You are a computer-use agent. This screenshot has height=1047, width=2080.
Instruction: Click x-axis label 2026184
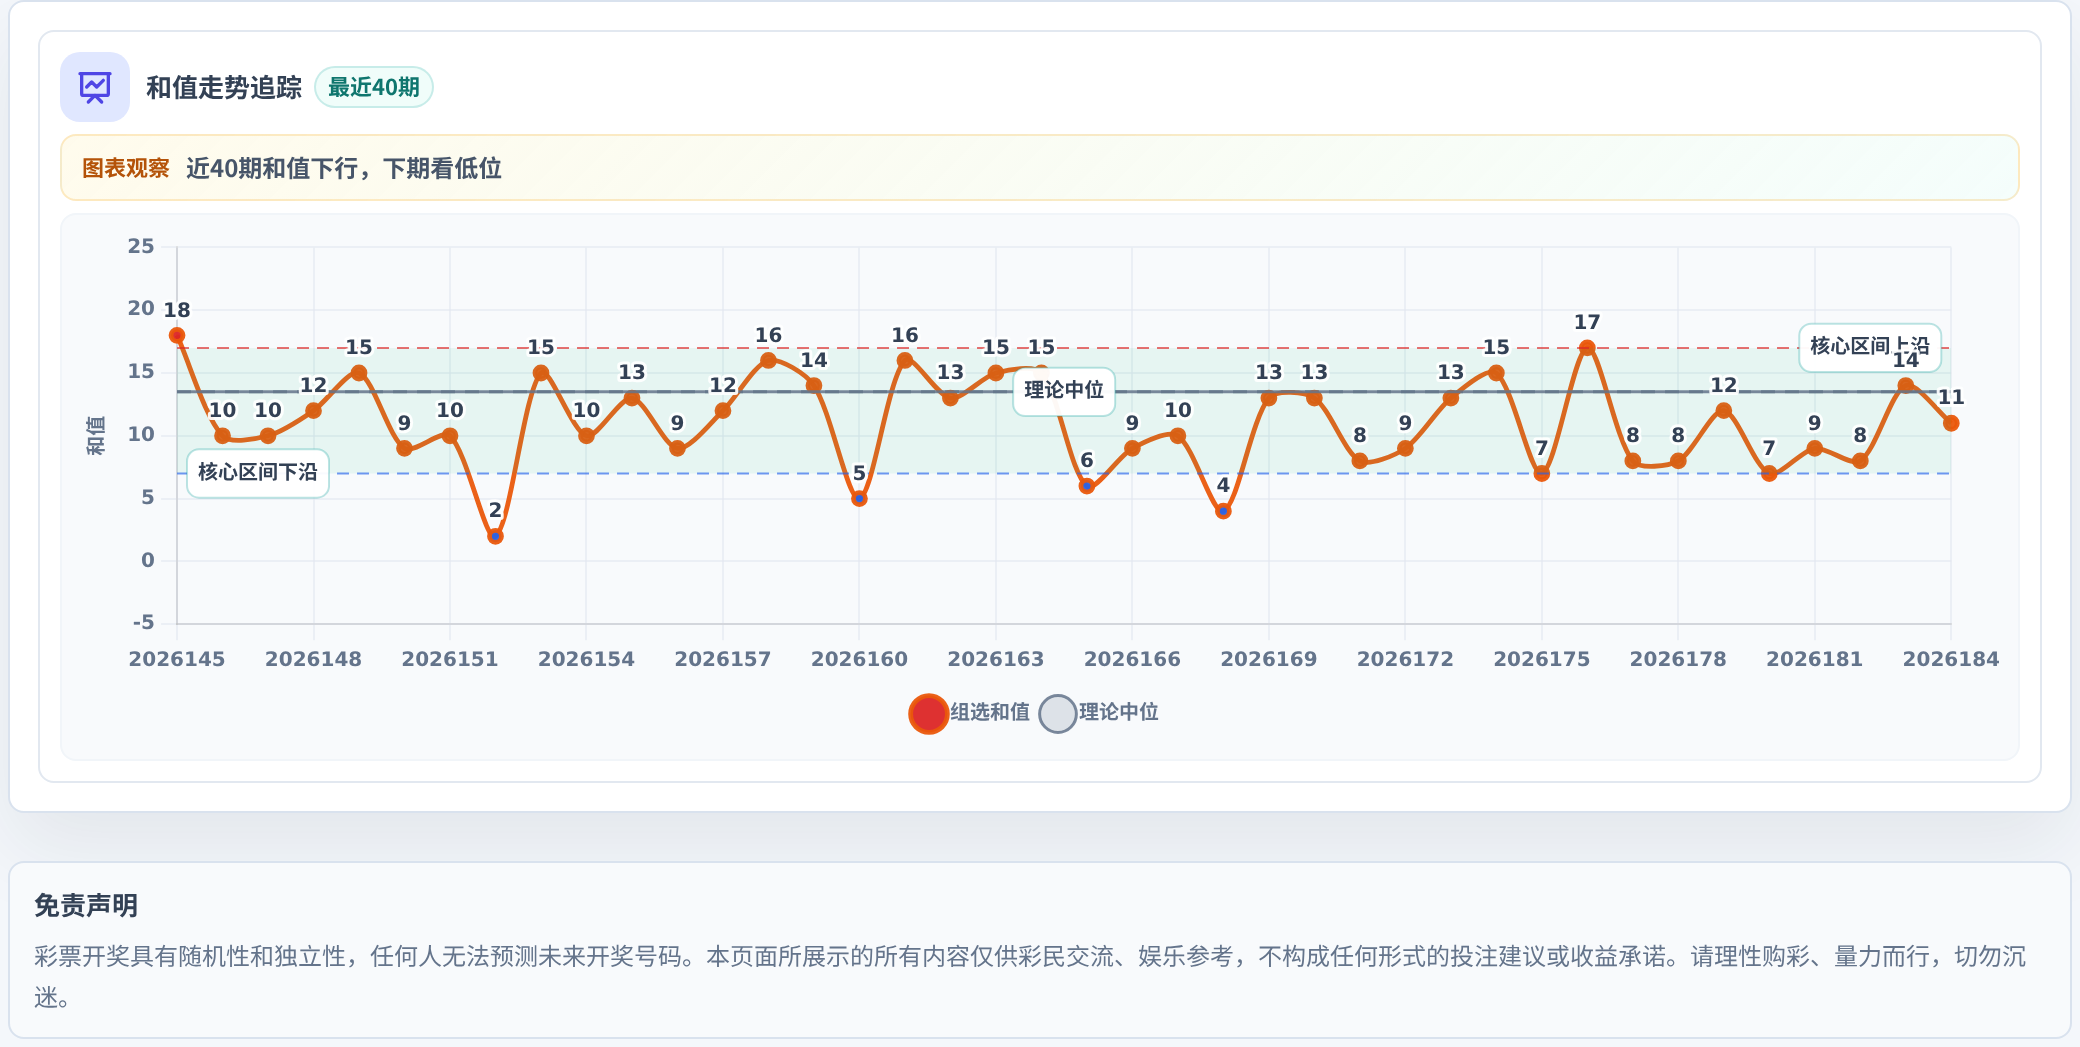(x=1951, y=659)
